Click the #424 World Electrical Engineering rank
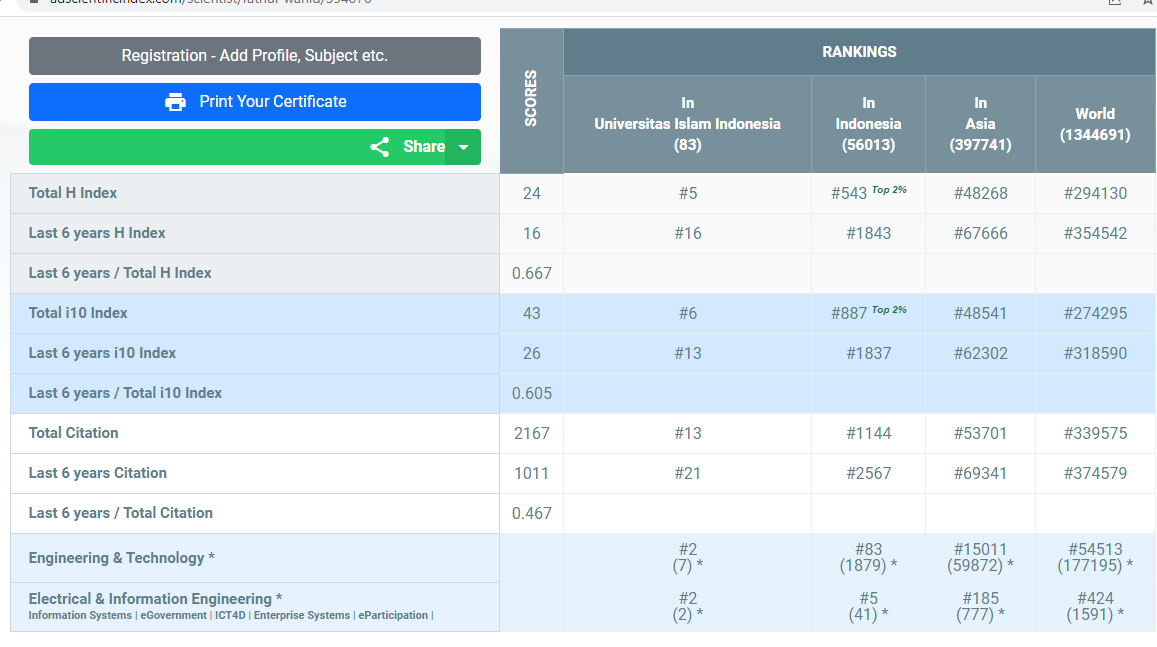The image size is (1157, 647). pyautogui.click(x=1095, y=598)
